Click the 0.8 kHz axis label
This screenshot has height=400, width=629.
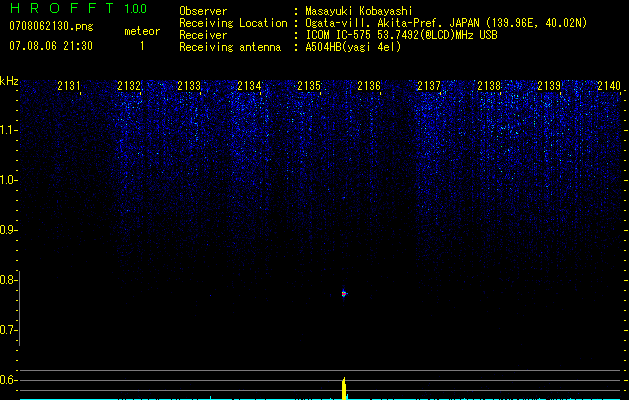point(7,280)
